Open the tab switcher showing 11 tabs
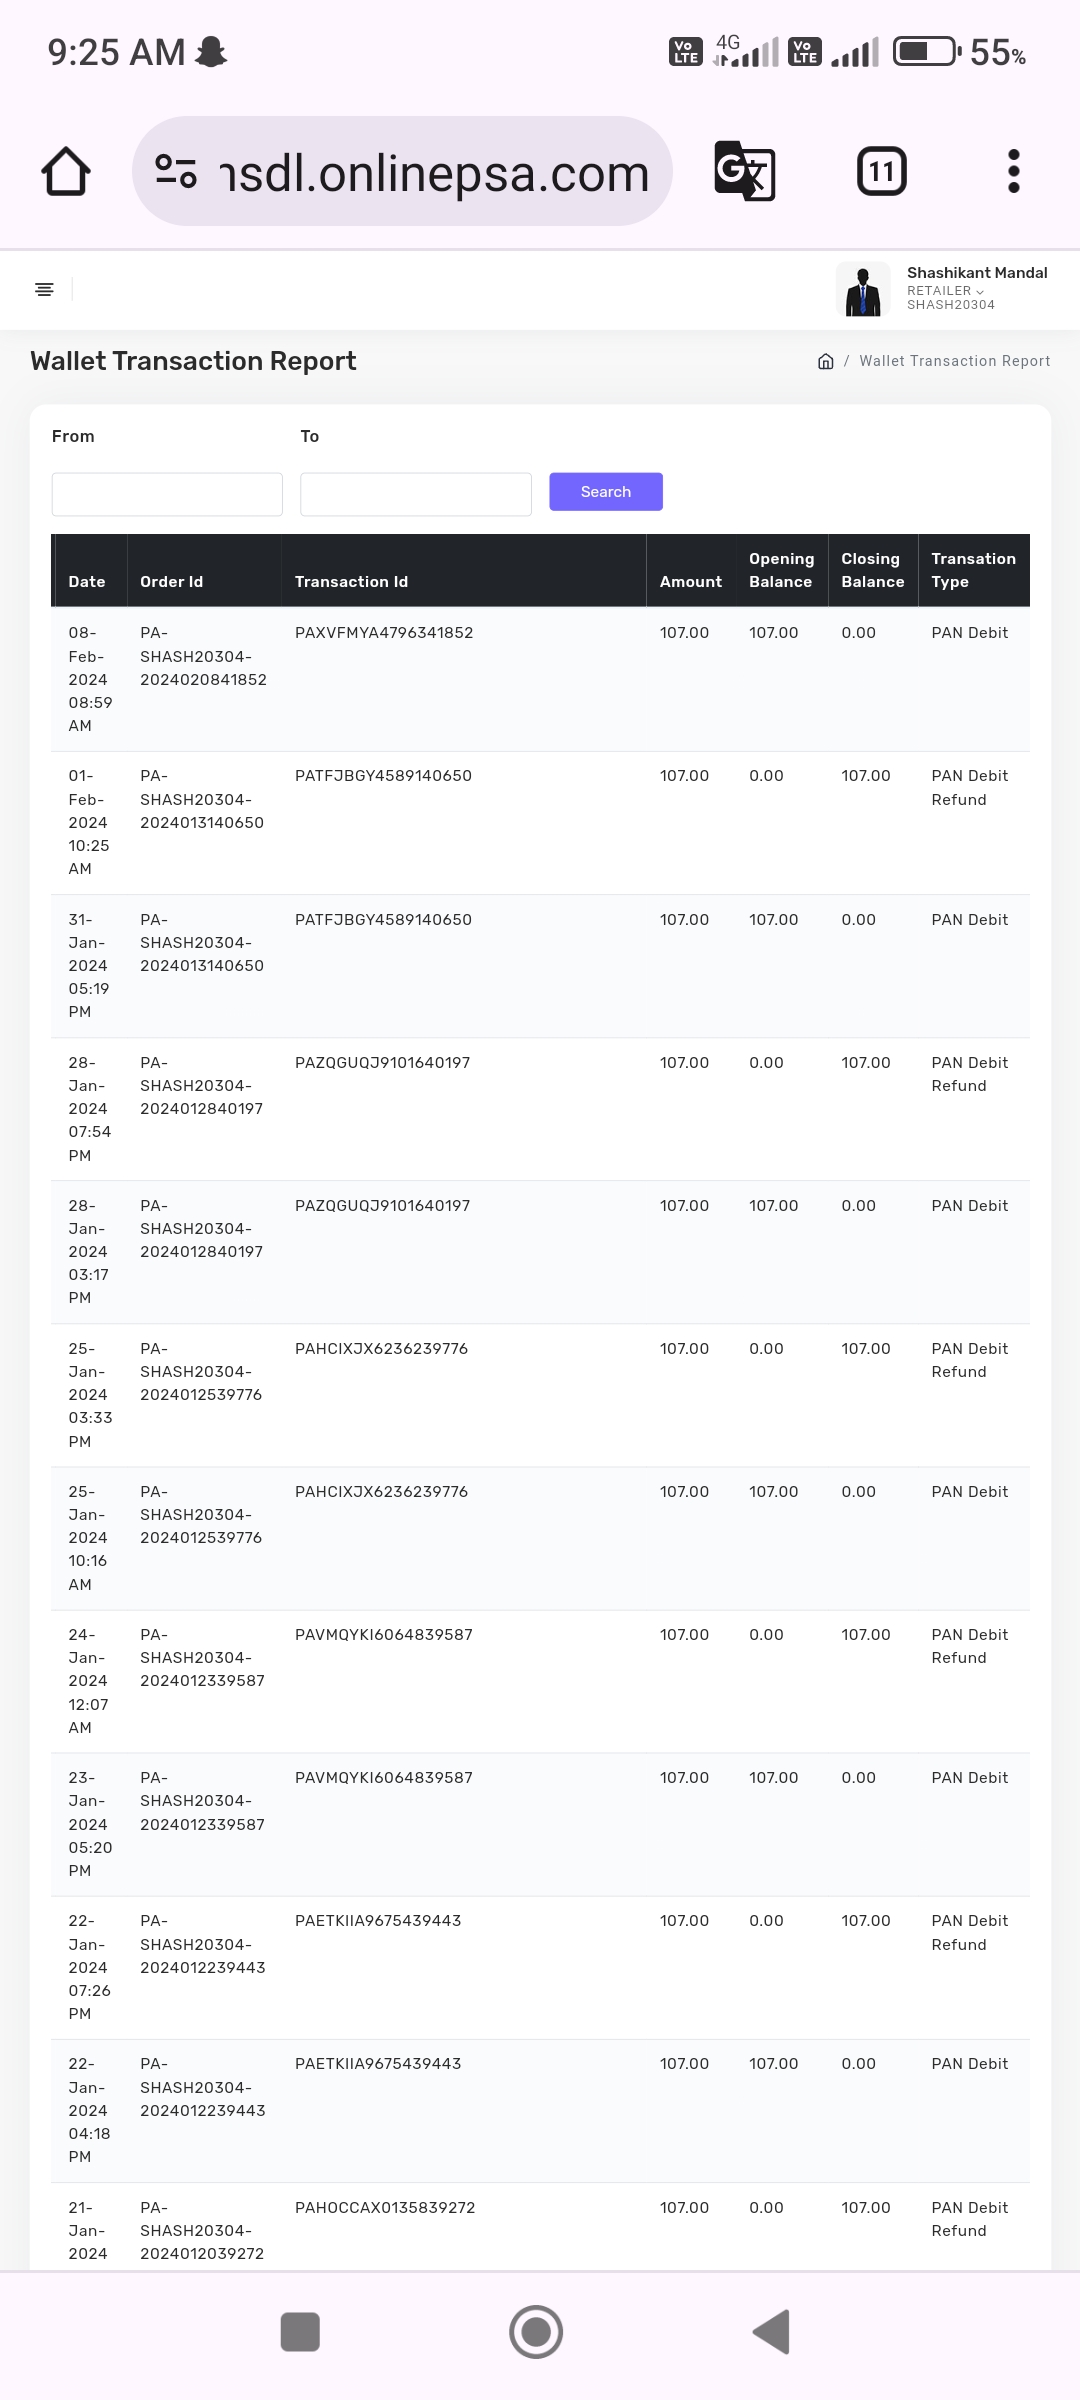 (x=881, y=171)
